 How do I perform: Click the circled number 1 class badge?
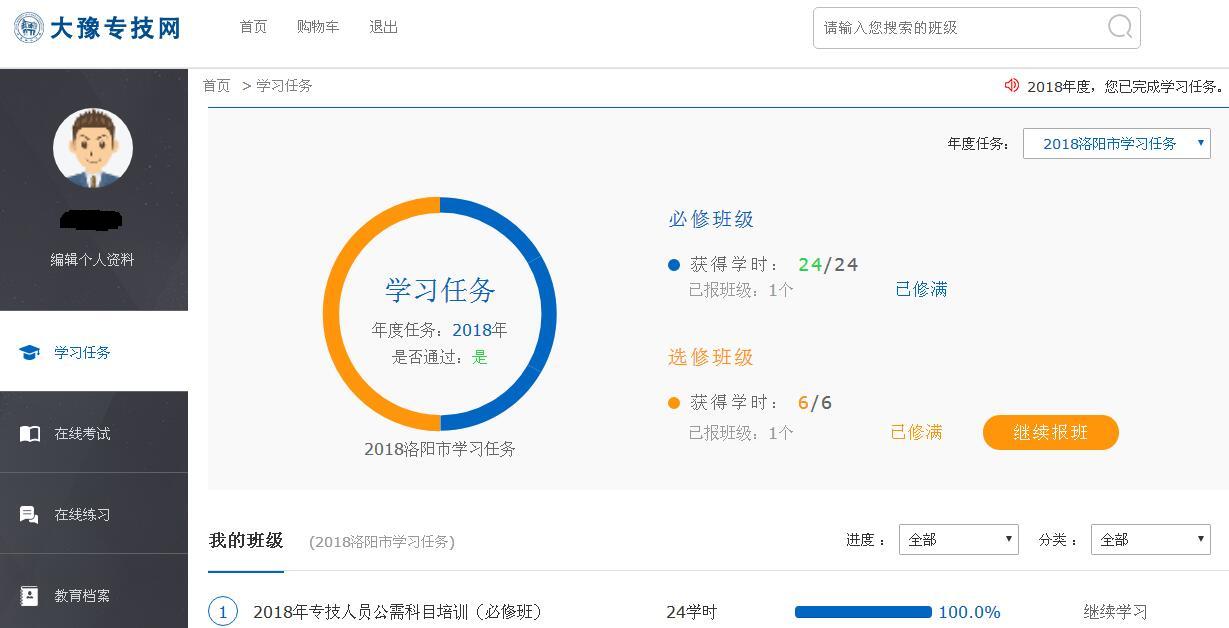223,611
